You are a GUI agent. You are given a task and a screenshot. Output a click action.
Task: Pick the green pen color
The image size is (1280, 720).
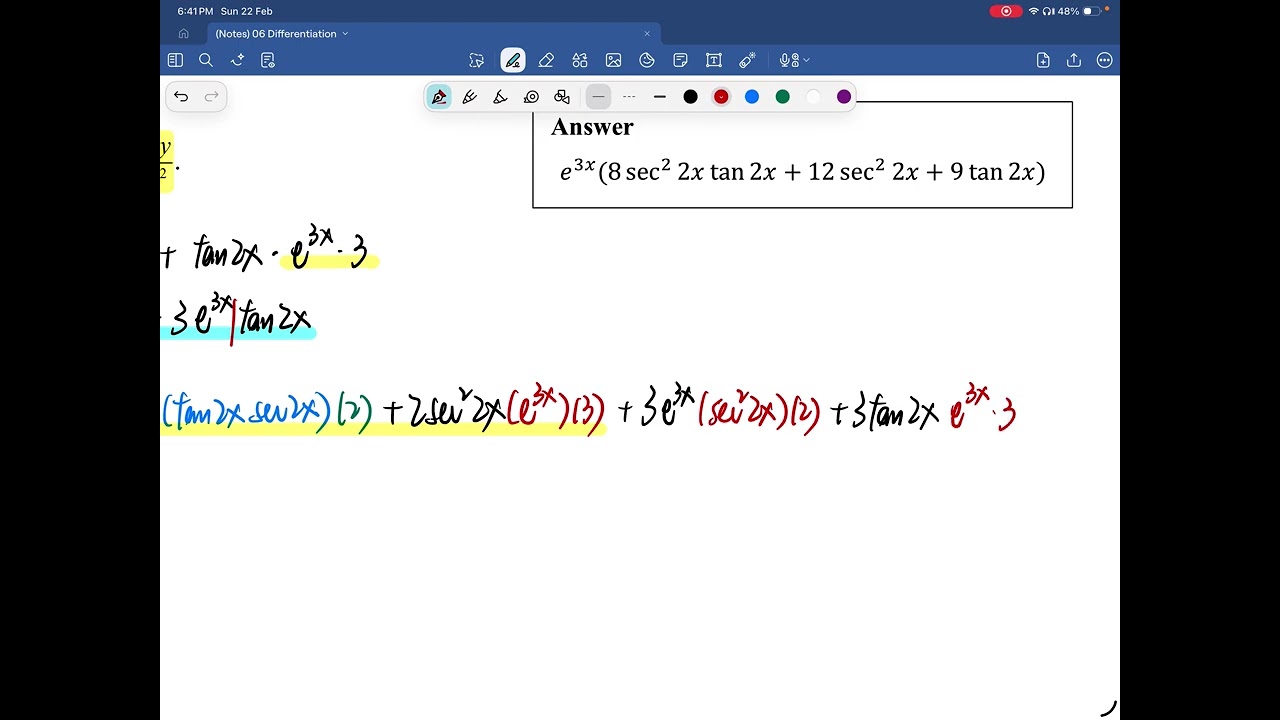click(x=783, y=97)
